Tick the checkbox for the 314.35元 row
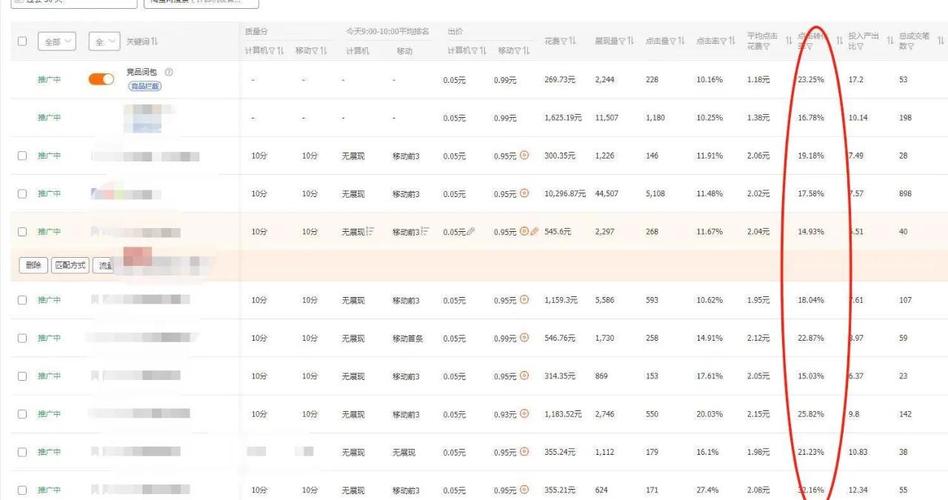 pyautogui.click(x=22, y=376)
